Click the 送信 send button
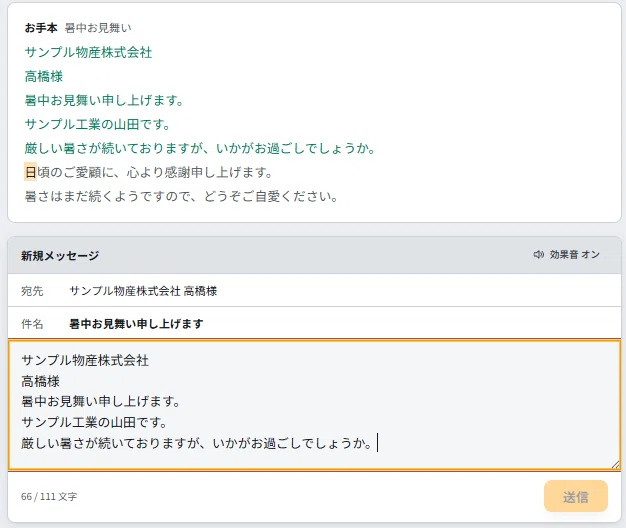The height and width of the screenshot is (528, 626). pyautogui.click(x=576, y=496)
